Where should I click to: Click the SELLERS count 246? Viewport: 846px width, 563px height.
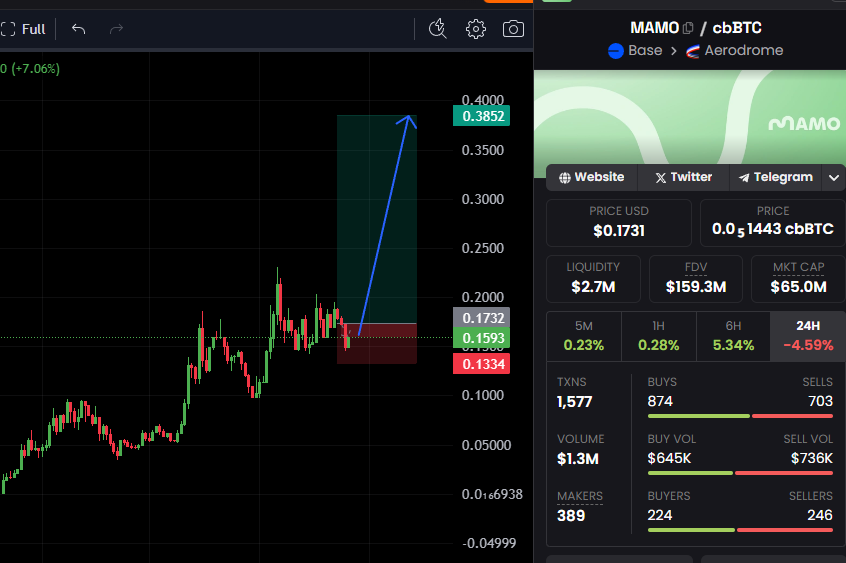point(820,515)
